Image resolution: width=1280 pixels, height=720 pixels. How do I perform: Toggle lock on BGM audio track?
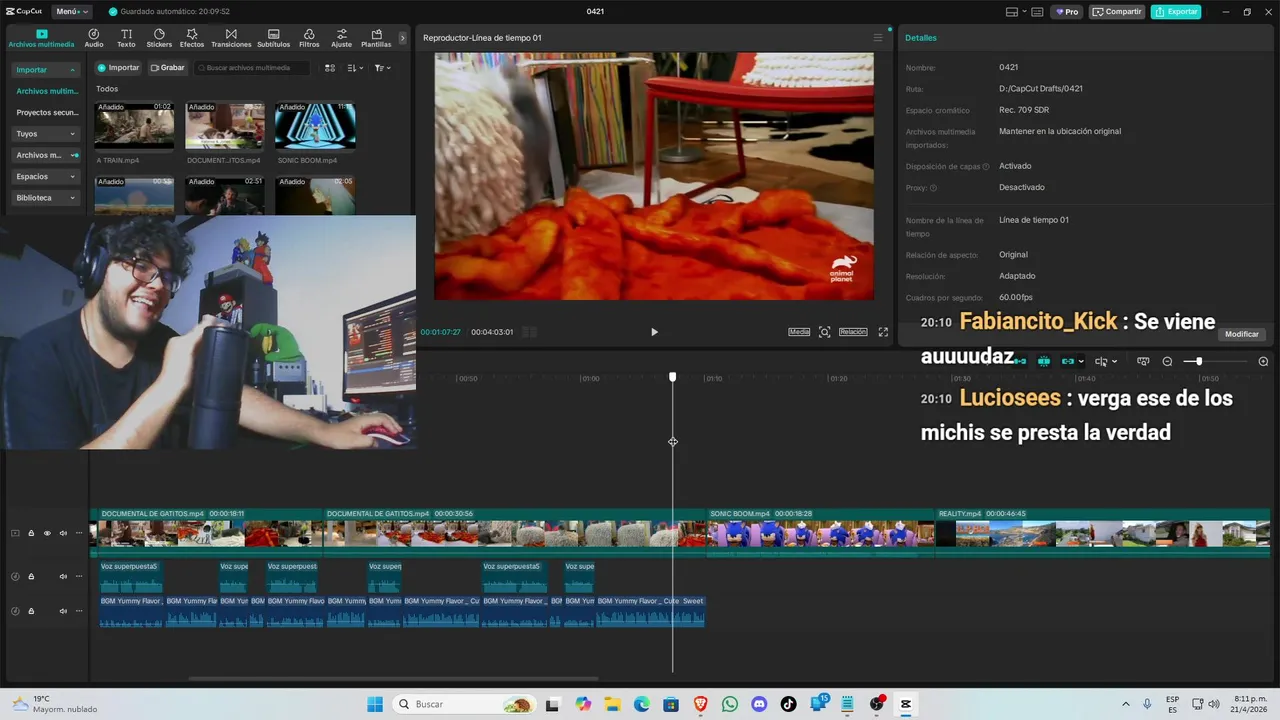[31, 610]
